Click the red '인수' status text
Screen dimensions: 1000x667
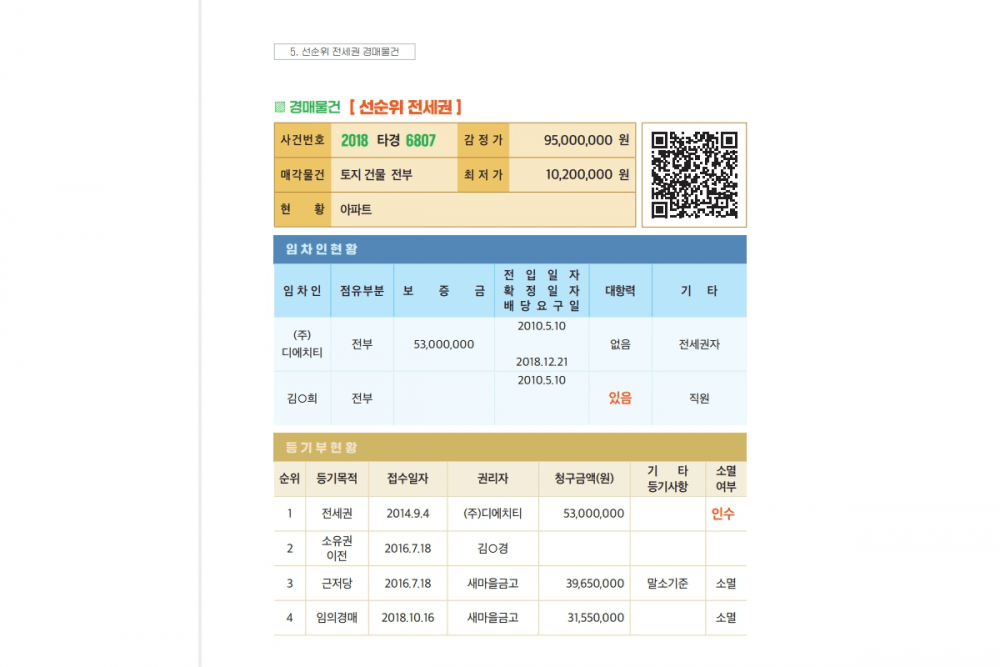coord(722,513)
